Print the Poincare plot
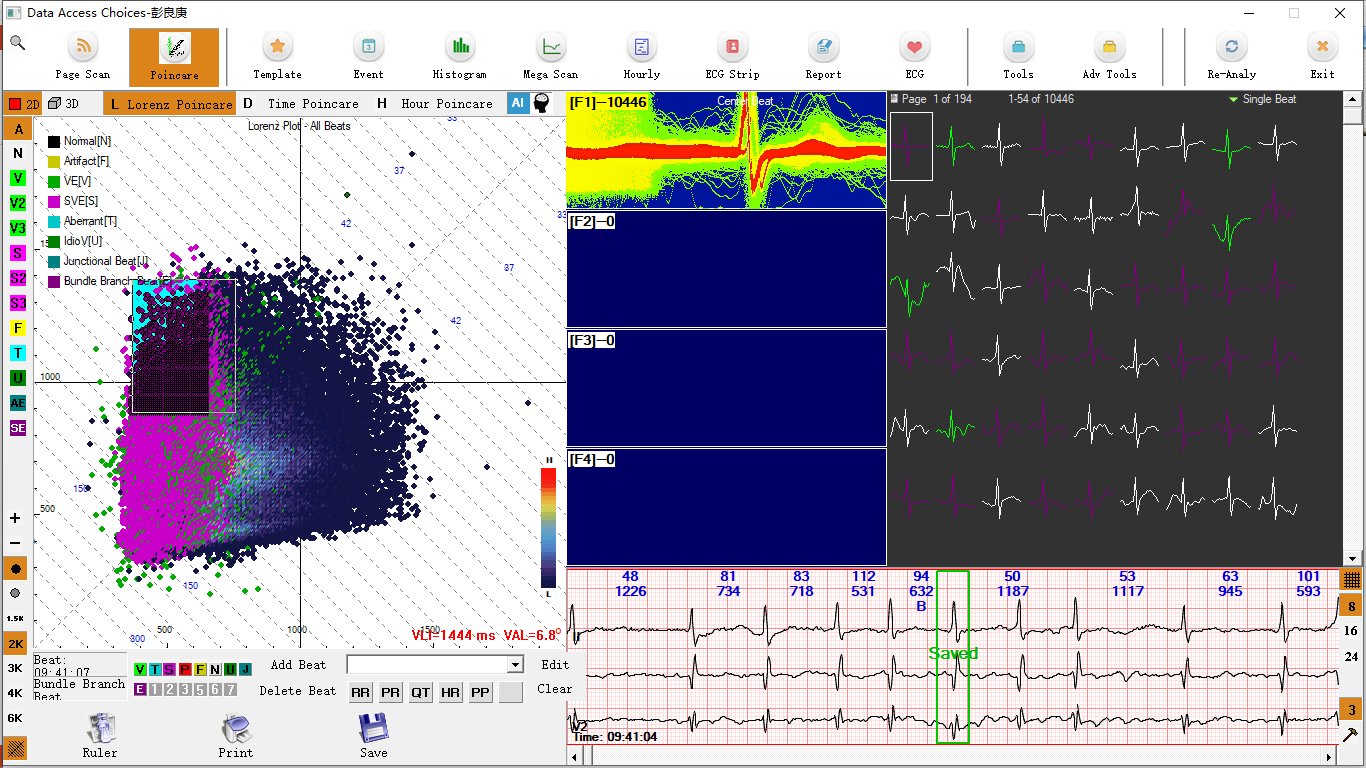 pos(236,735)
